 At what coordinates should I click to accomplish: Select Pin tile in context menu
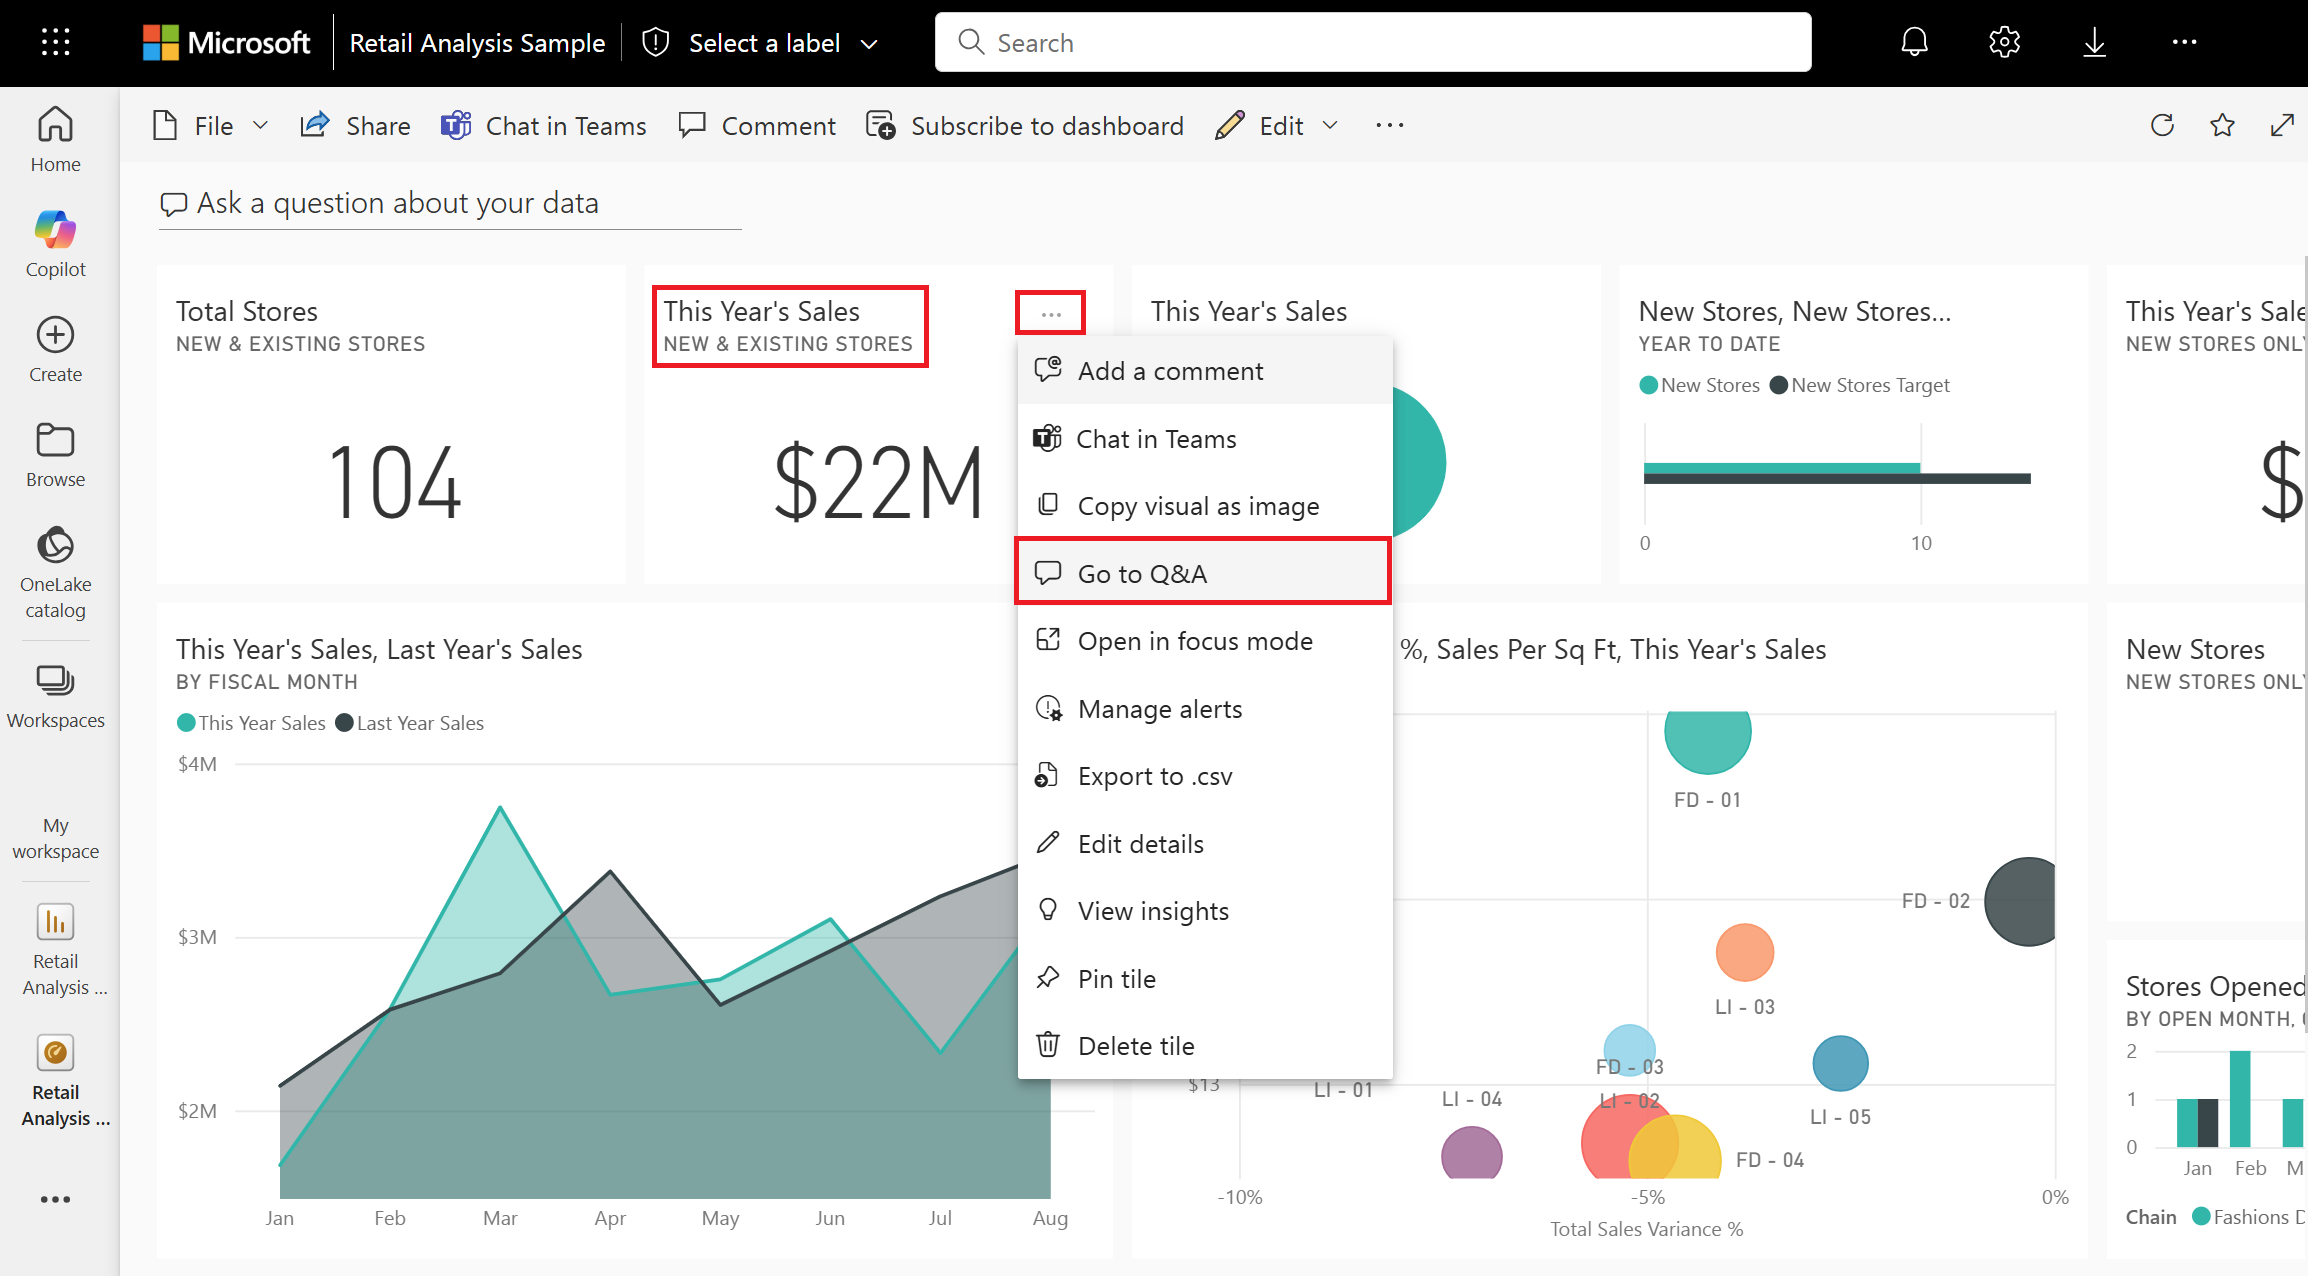pyautogui.click(x=1116, y=979)
